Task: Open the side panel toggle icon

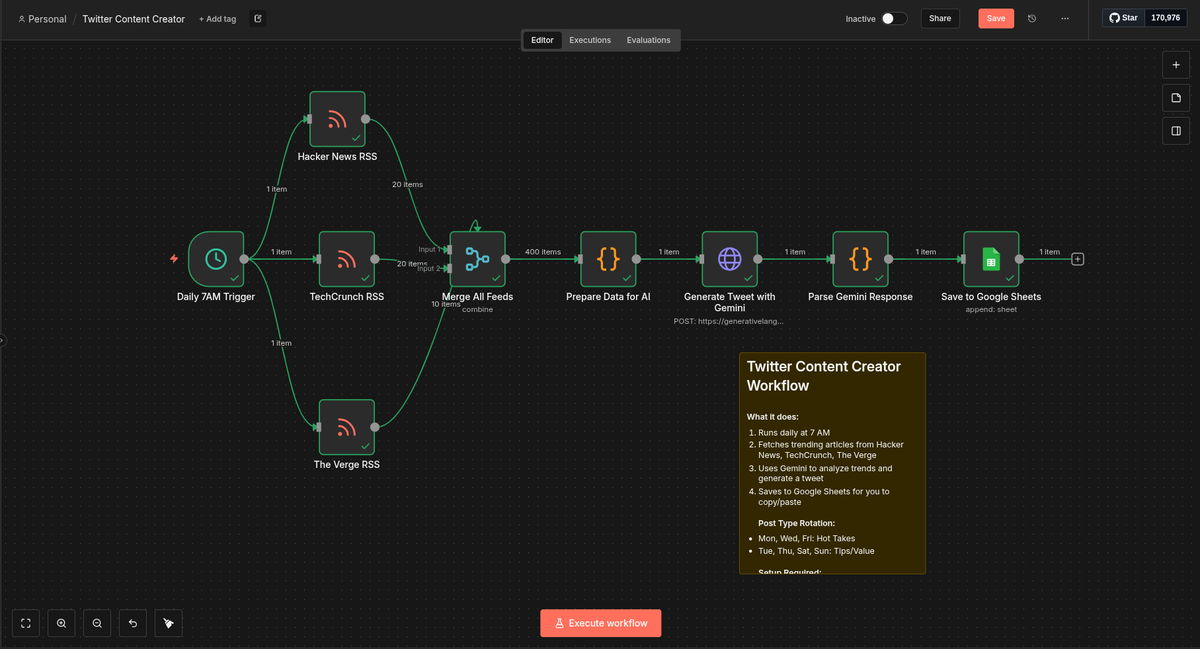Action: (1176, 131)
